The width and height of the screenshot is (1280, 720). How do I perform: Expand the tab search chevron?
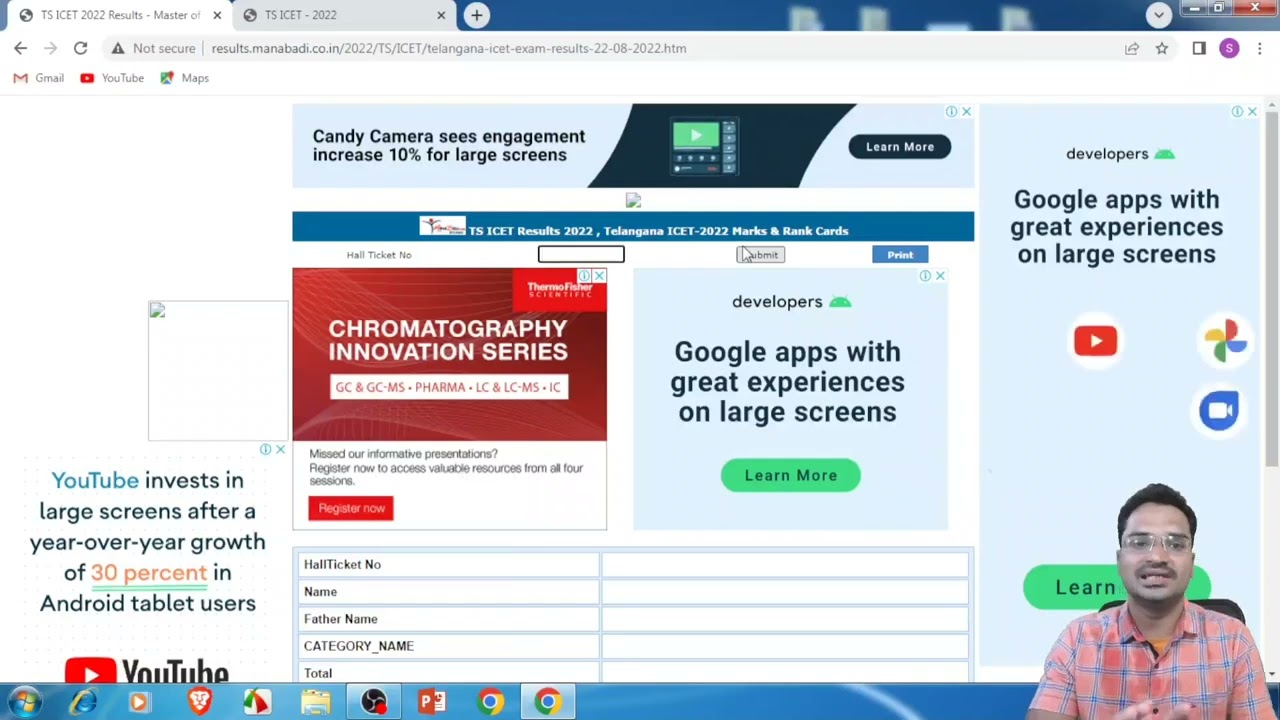pyautogui.click(x=1159, y=15)
